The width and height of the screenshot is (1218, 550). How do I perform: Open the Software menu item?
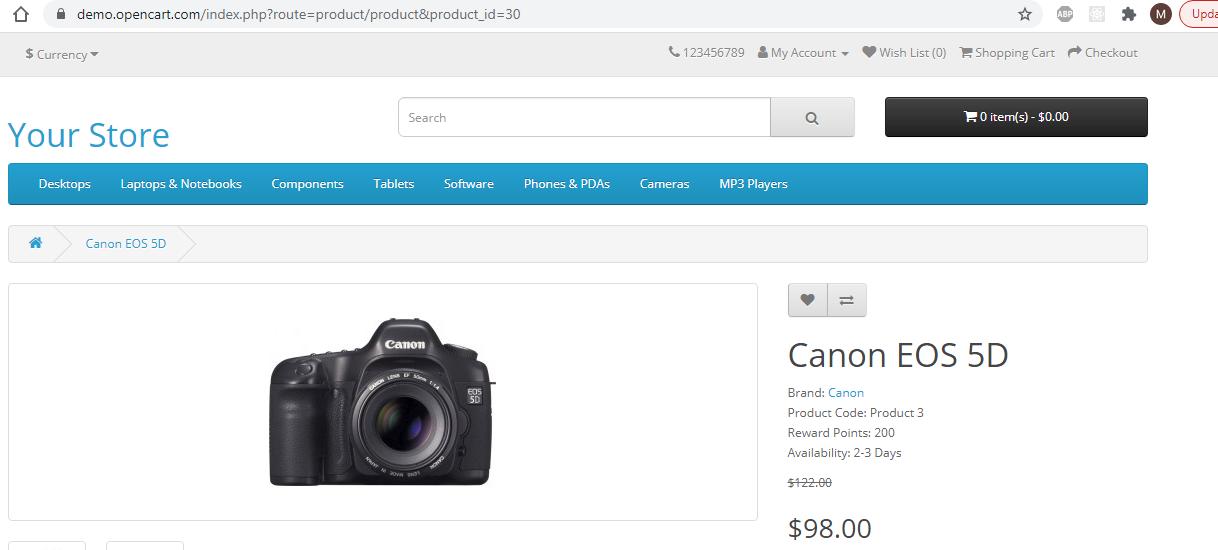469,184
